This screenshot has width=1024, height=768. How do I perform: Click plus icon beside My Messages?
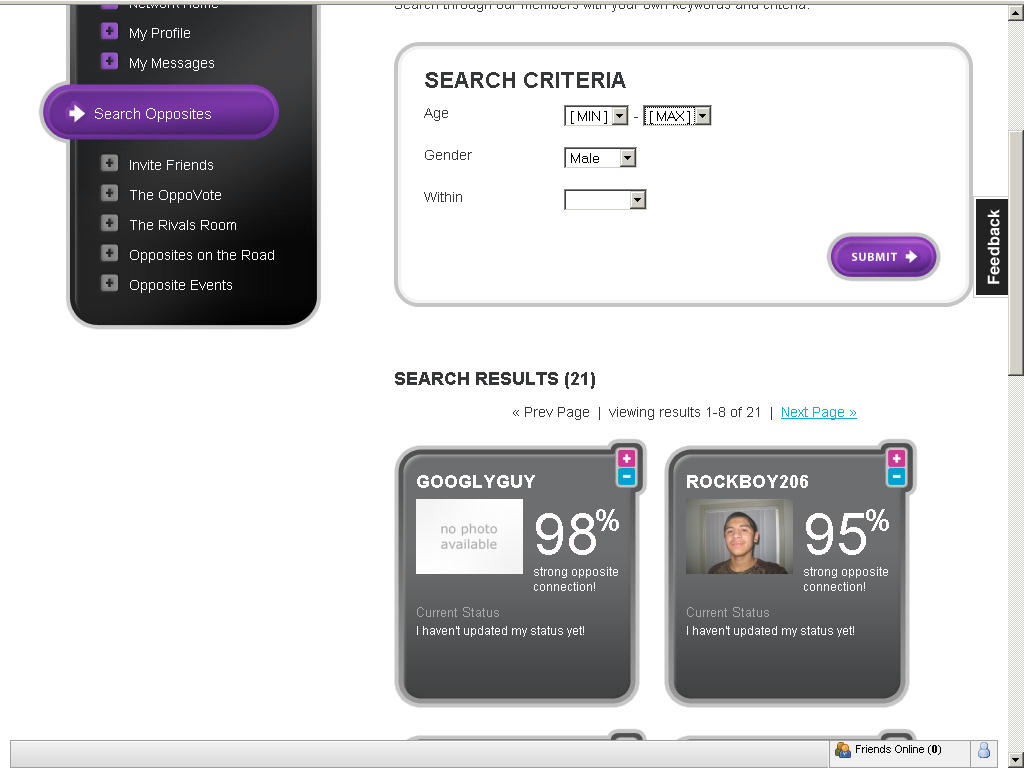coord(109,61)
